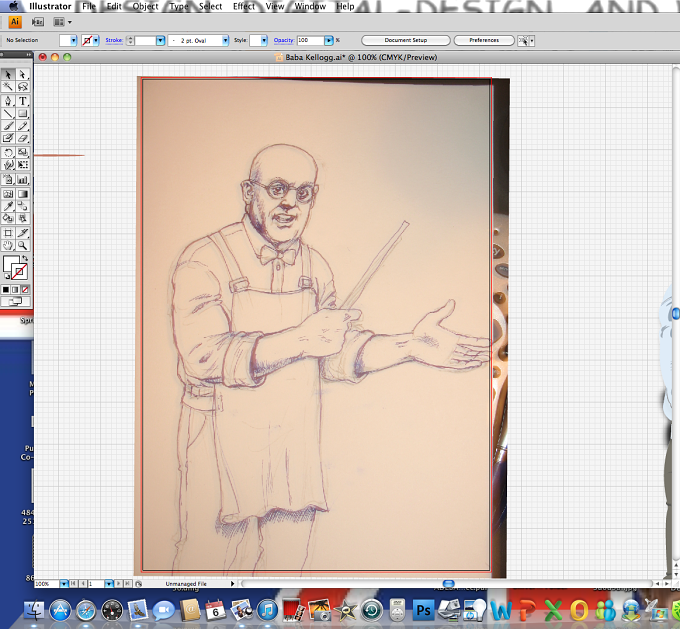Reset to default fill and stroke
Viewport: 680px width, 629px height.
click(7, 276)
